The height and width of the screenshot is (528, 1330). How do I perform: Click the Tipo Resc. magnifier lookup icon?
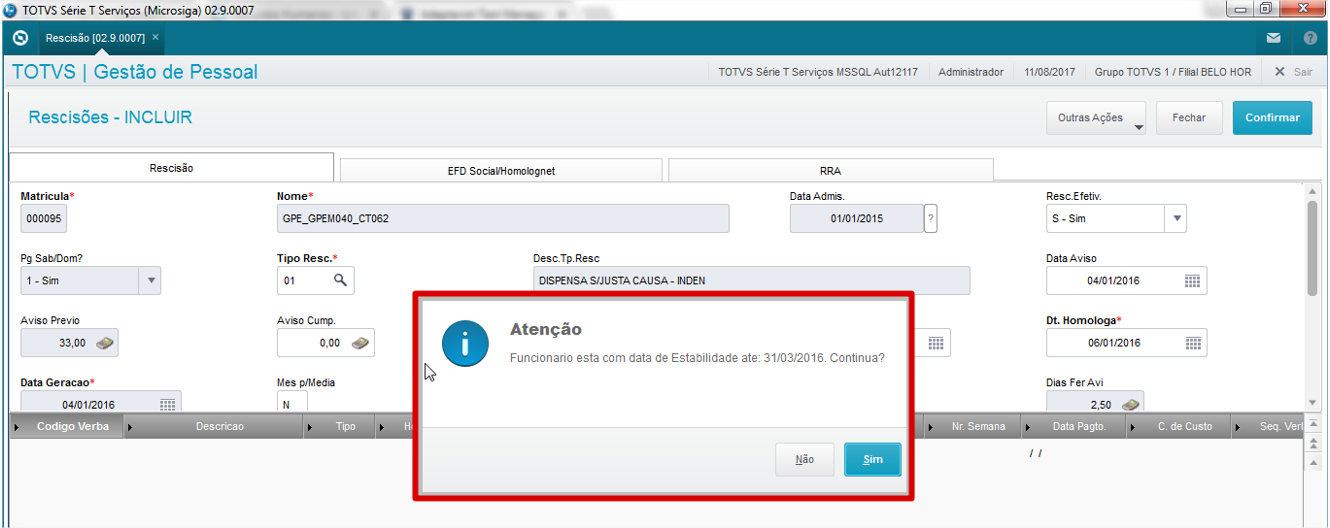pyautogui.click(x=341, y=281)
